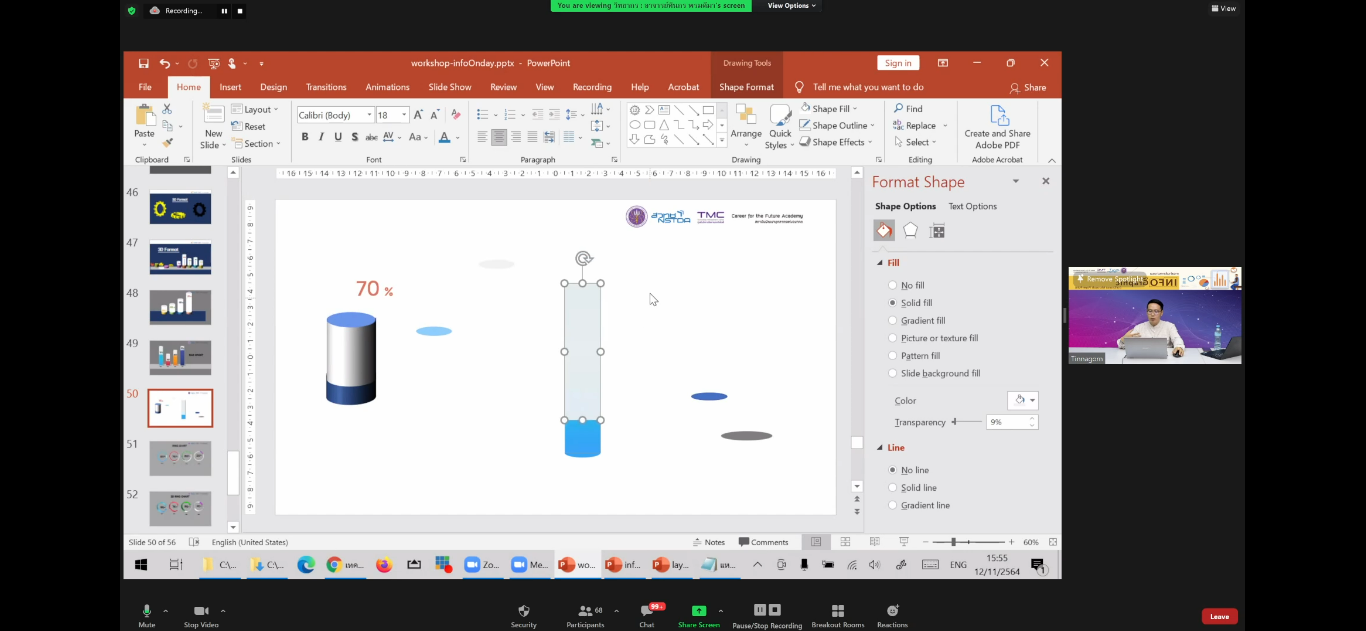Open Effects tab in Format Shape
The image size is (1366, 631).
click(910, 231)
